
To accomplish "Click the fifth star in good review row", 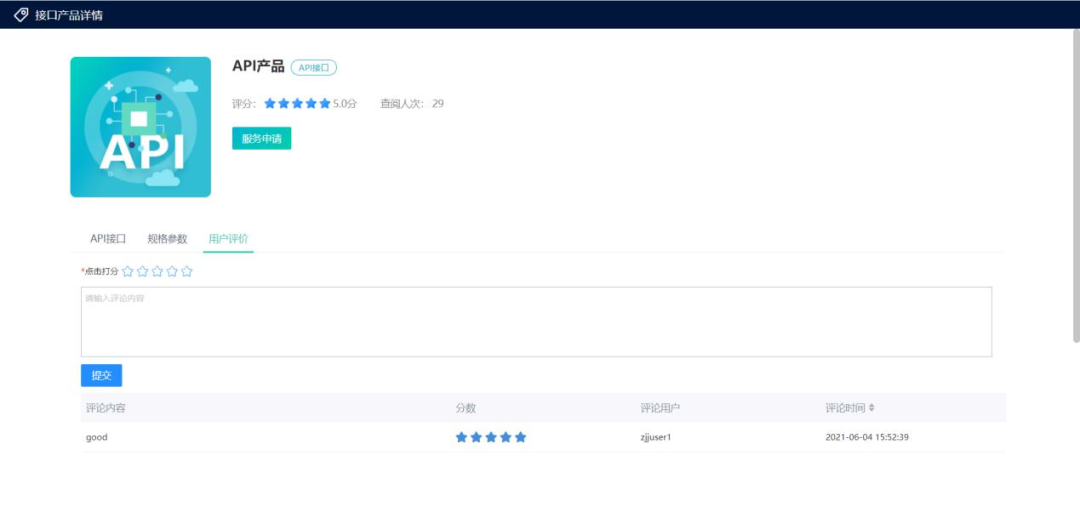I will 520,437.
